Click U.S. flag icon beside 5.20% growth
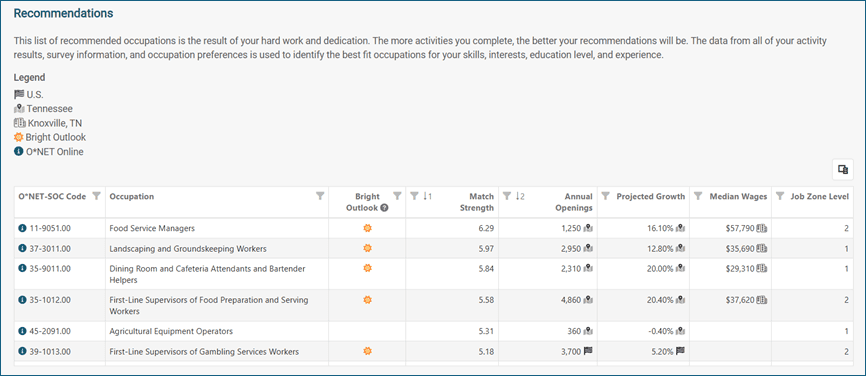The image size is (866, 376). click(680, 351)
